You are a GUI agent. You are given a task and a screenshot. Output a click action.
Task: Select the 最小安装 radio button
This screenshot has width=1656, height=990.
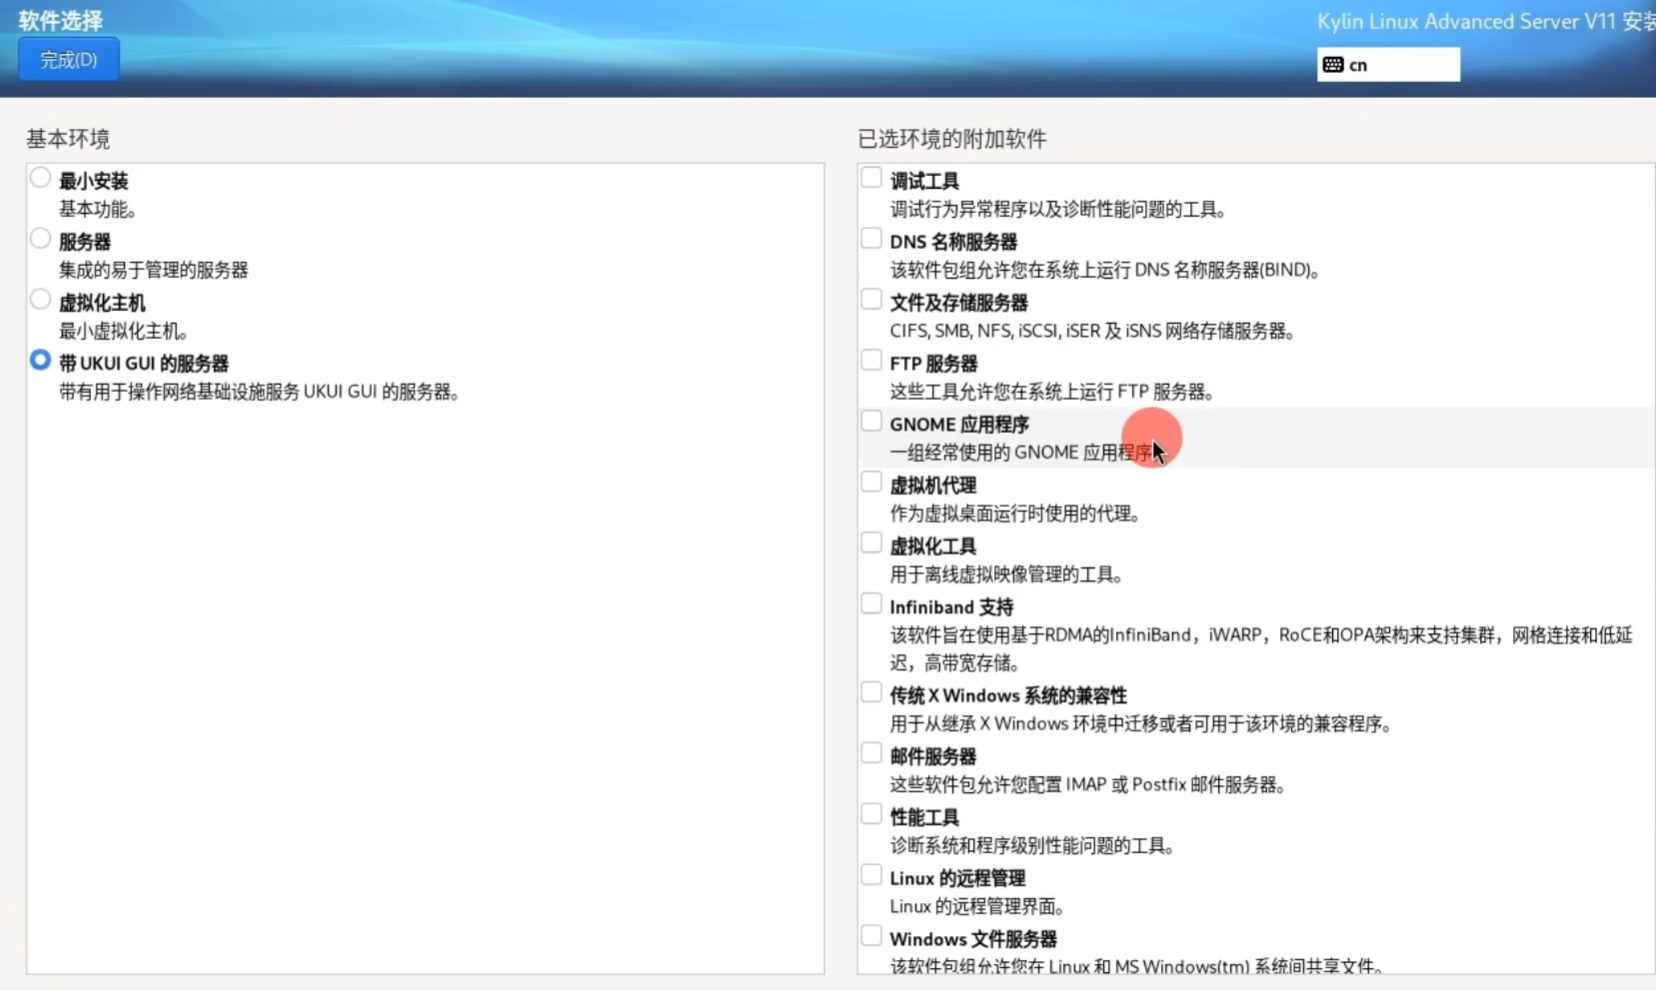(x=40, y=178)
